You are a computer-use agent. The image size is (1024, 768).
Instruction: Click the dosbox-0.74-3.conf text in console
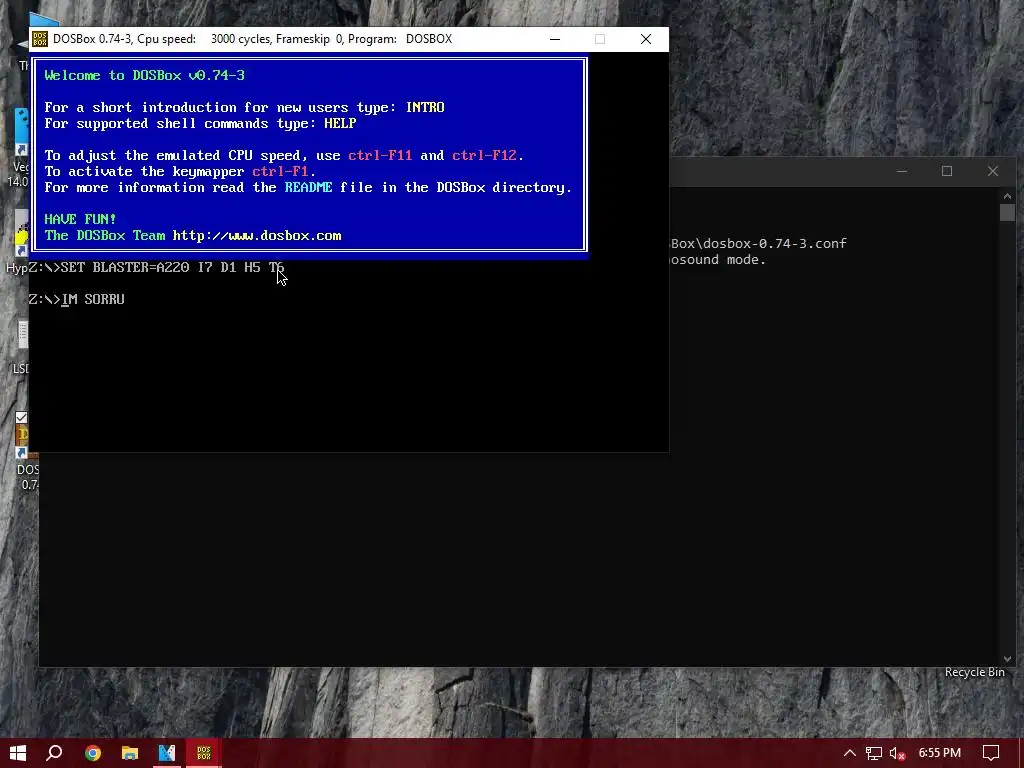click(775, 244)
